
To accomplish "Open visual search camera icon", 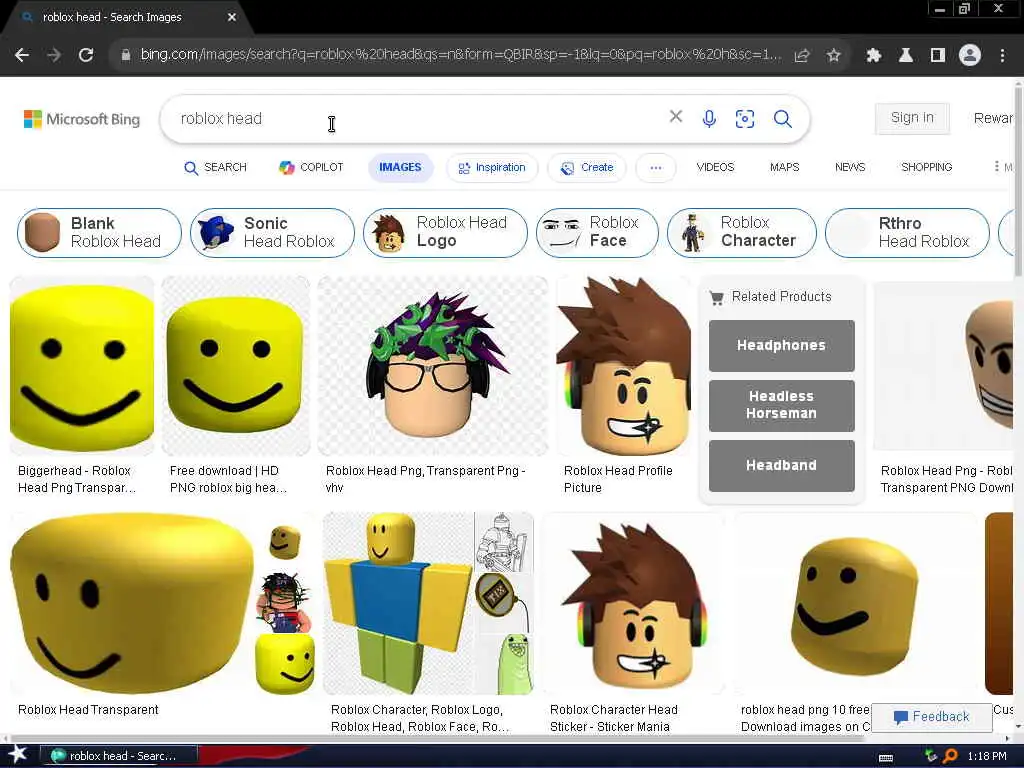I will (744, 118).
